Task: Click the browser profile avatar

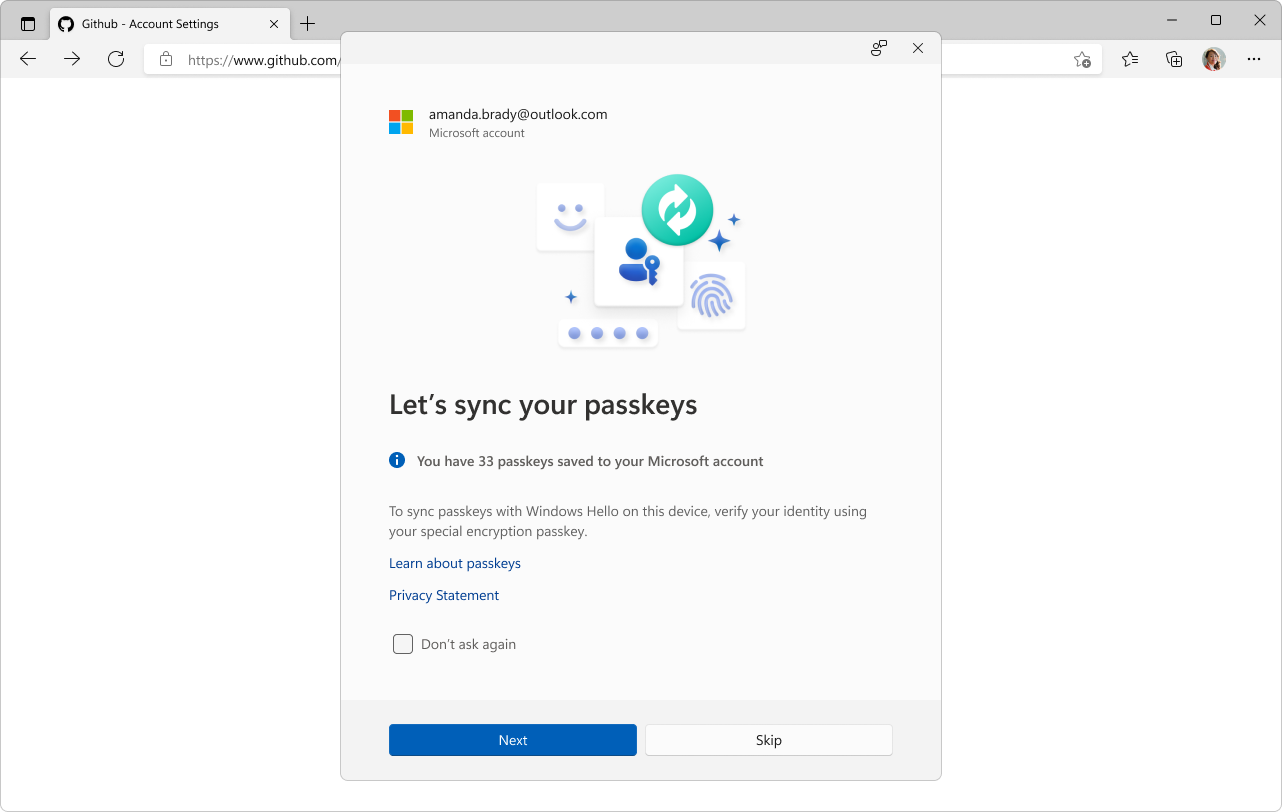Action: [x=1213, y=59]
